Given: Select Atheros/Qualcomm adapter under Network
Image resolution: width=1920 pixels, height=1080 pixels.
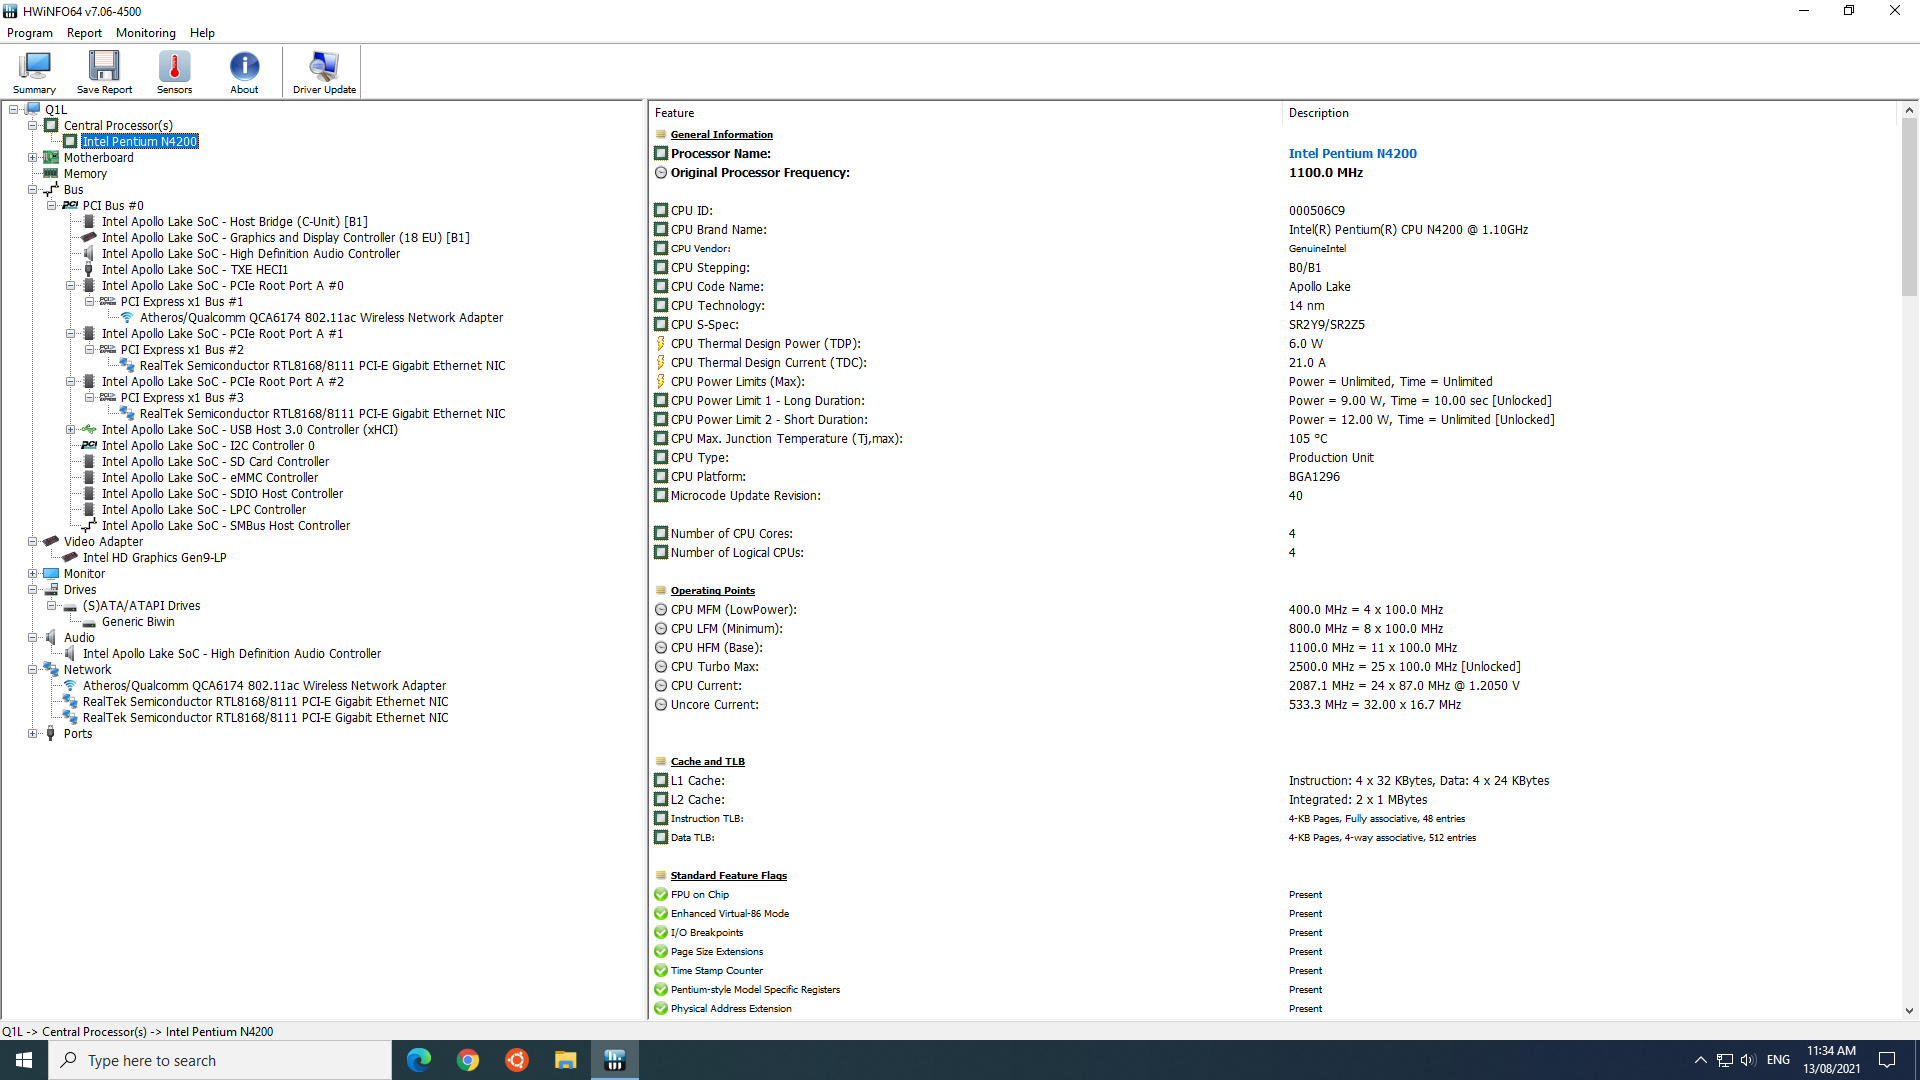Looking at the screenshot, I should [x=264, y=686].
